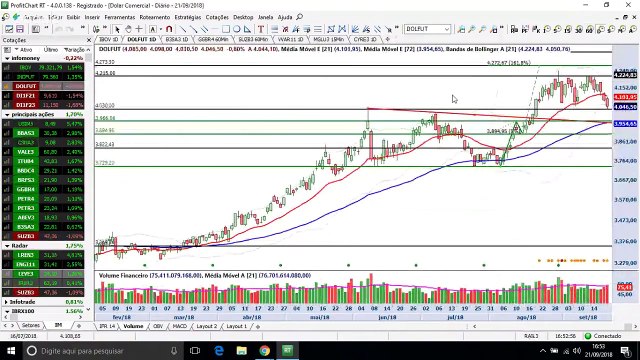
Task: Open File Explorer from taskbar
Action: coord(242,351)
